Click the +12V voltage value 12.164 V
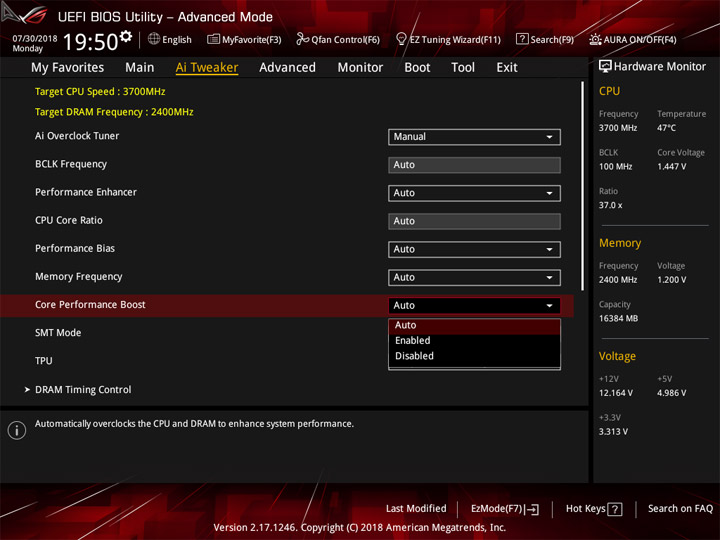Image resolution: width=720 pixels, height=540 pixels. coord(616,393)
